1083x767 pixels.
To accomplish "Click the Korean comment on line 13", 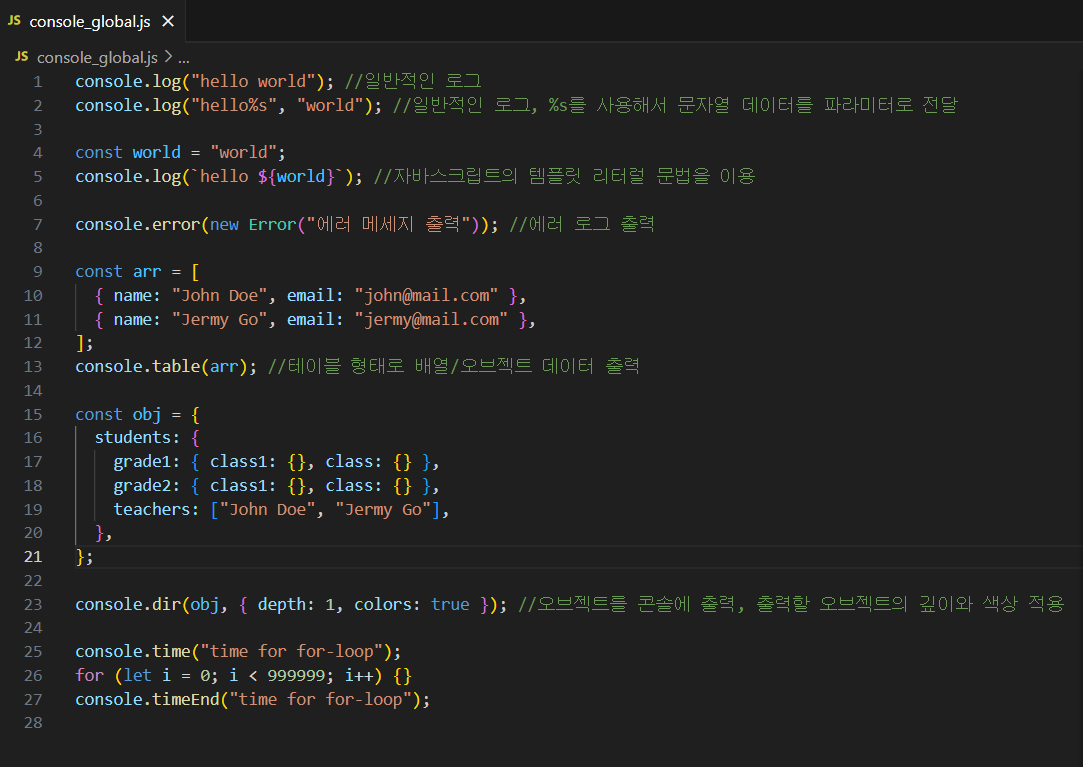I will tap(454, 366).
